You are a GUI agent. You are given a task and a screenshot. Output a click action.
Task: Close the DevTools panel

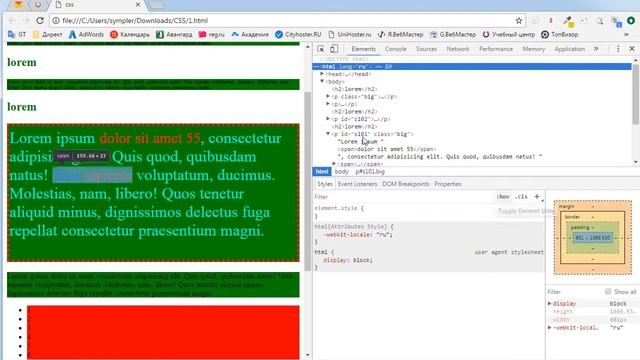coord(632,49)
